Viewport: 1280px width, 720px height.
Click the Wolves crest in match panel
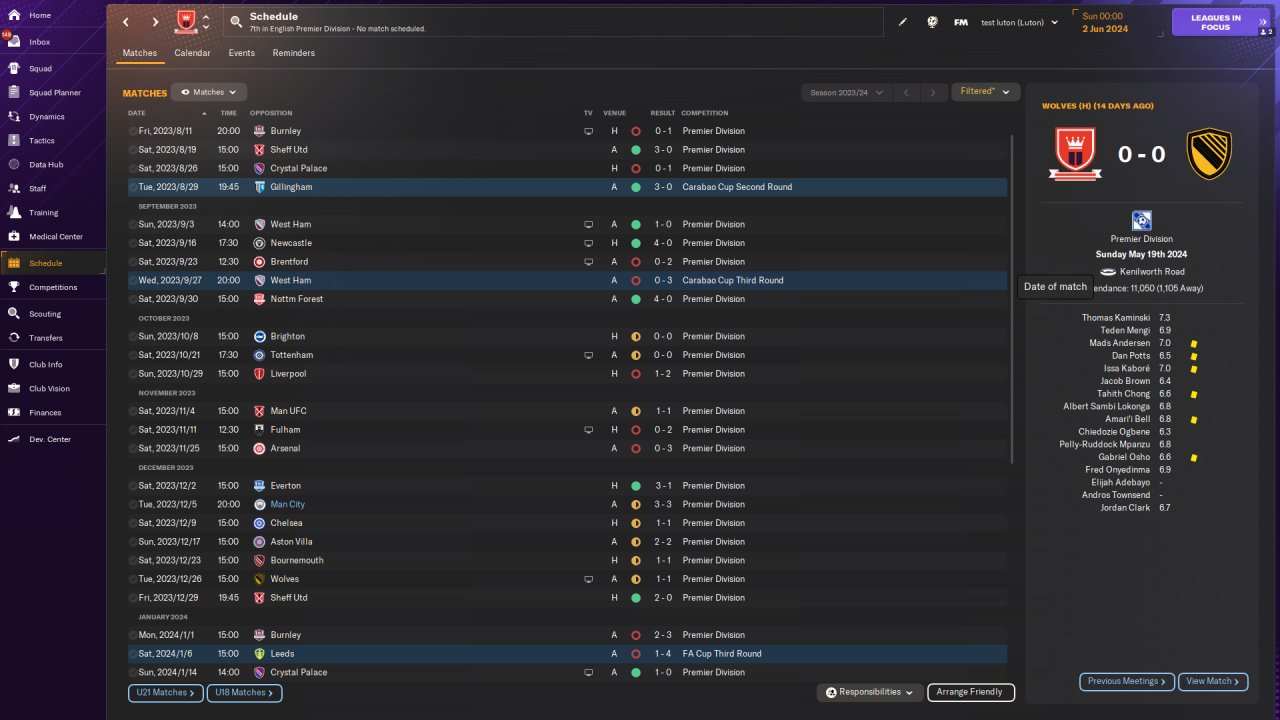(1209, 154)
